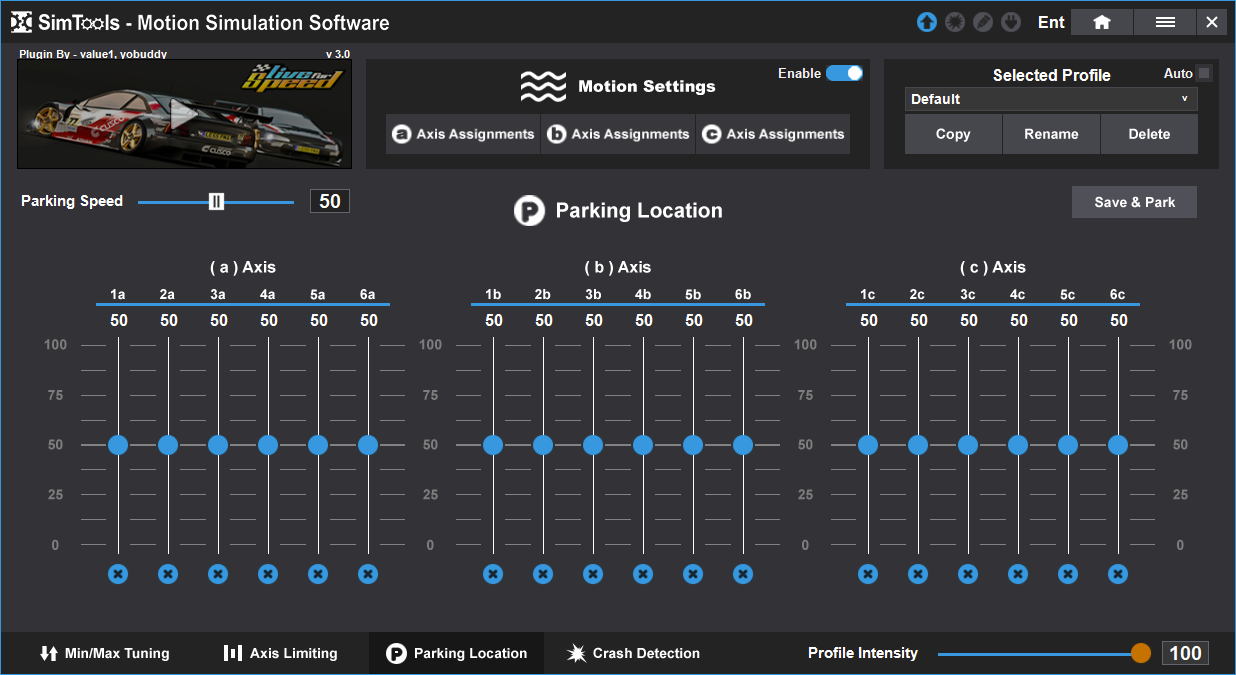Click the 3b axis slider knob
Image resolution: width=1236 pixels, height=675 pixels.
tap(593, 445)
